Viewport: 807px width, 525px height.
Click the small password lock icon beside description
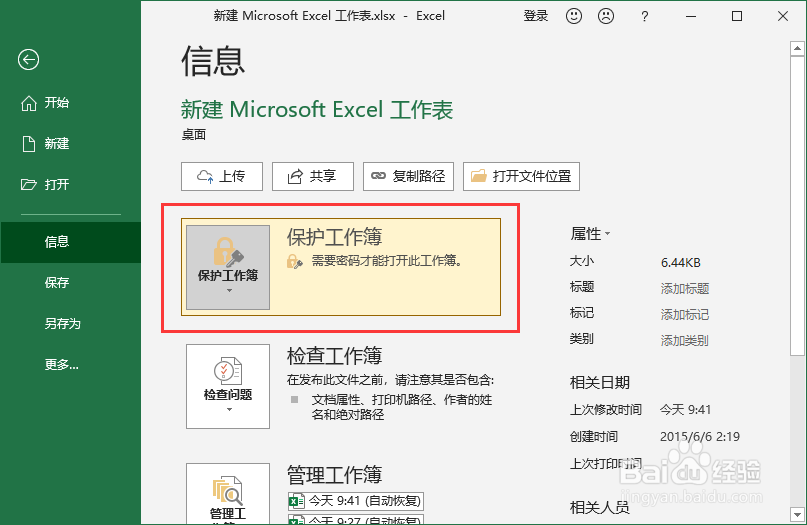click(x=294, y=261)
